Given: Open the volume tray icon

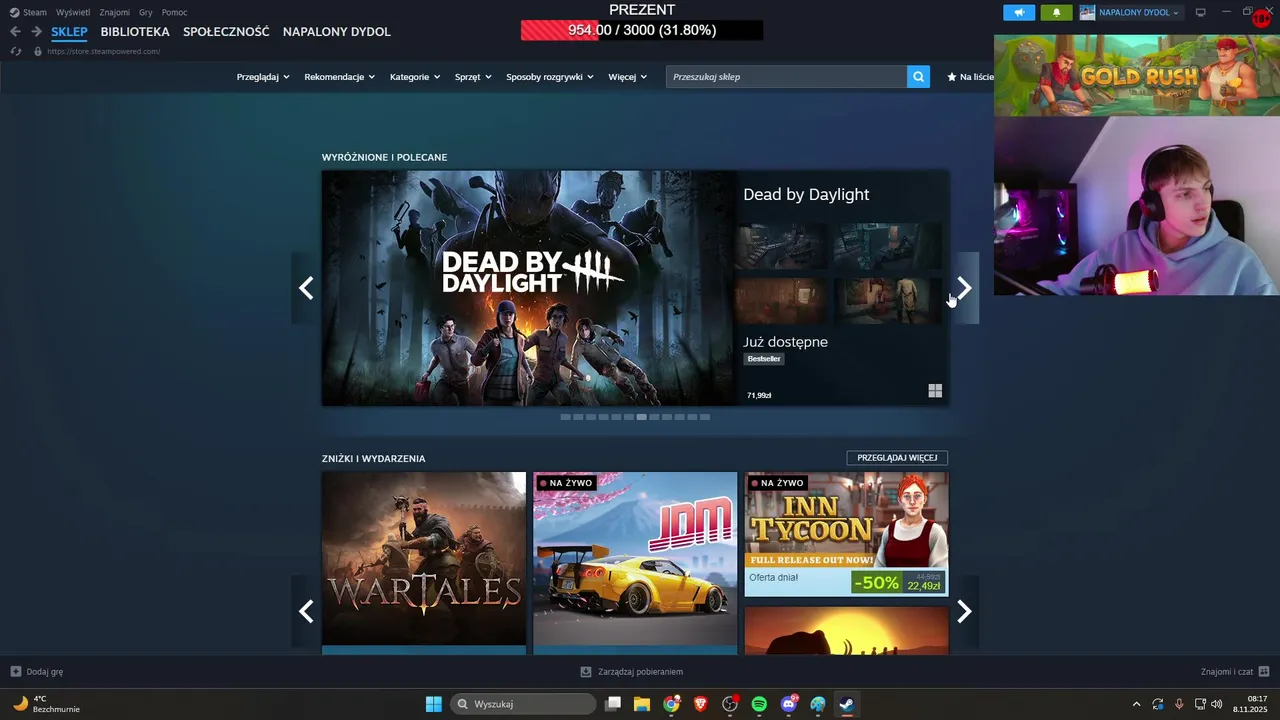Looking at the screenshot, I should tap(1217, 704).
